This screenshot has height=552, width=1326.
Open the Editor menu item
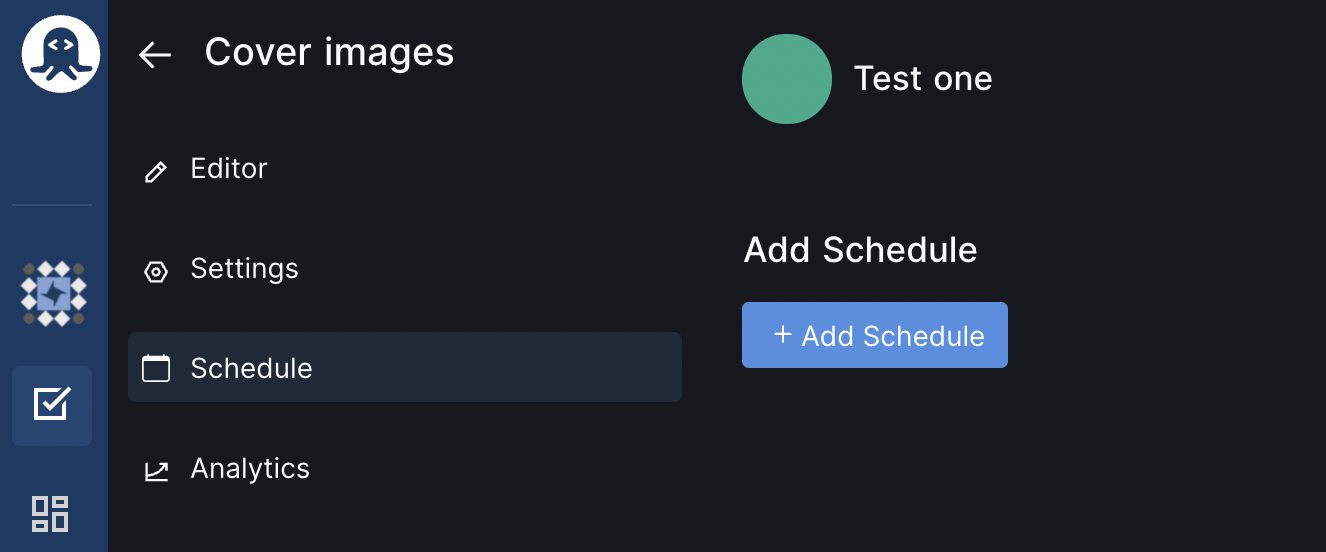[x=229, y=169]
